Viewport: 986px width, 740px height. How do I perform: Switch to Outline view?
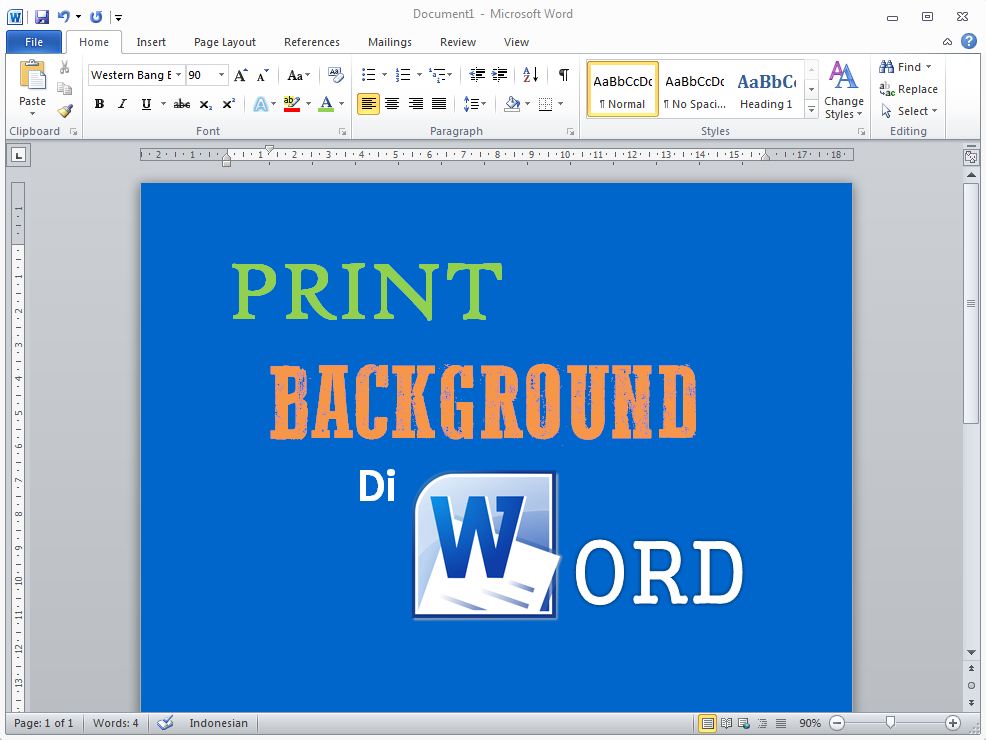[762, 724]
